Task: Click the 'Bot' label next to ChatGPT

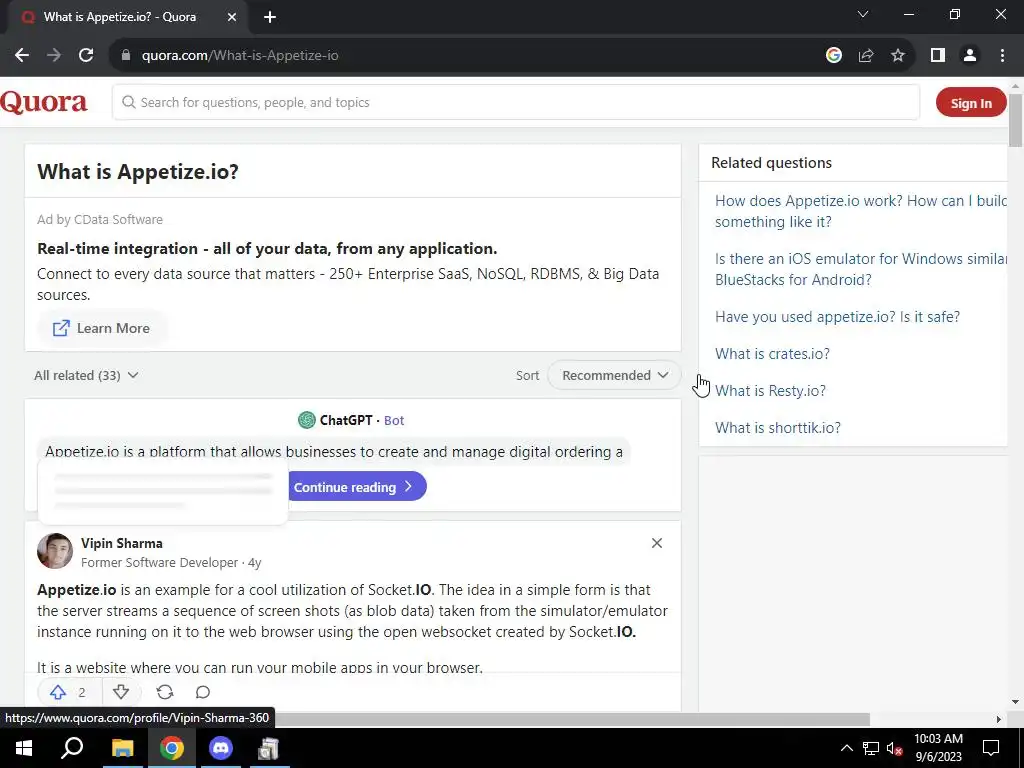Action: click(x=394, y=421)
